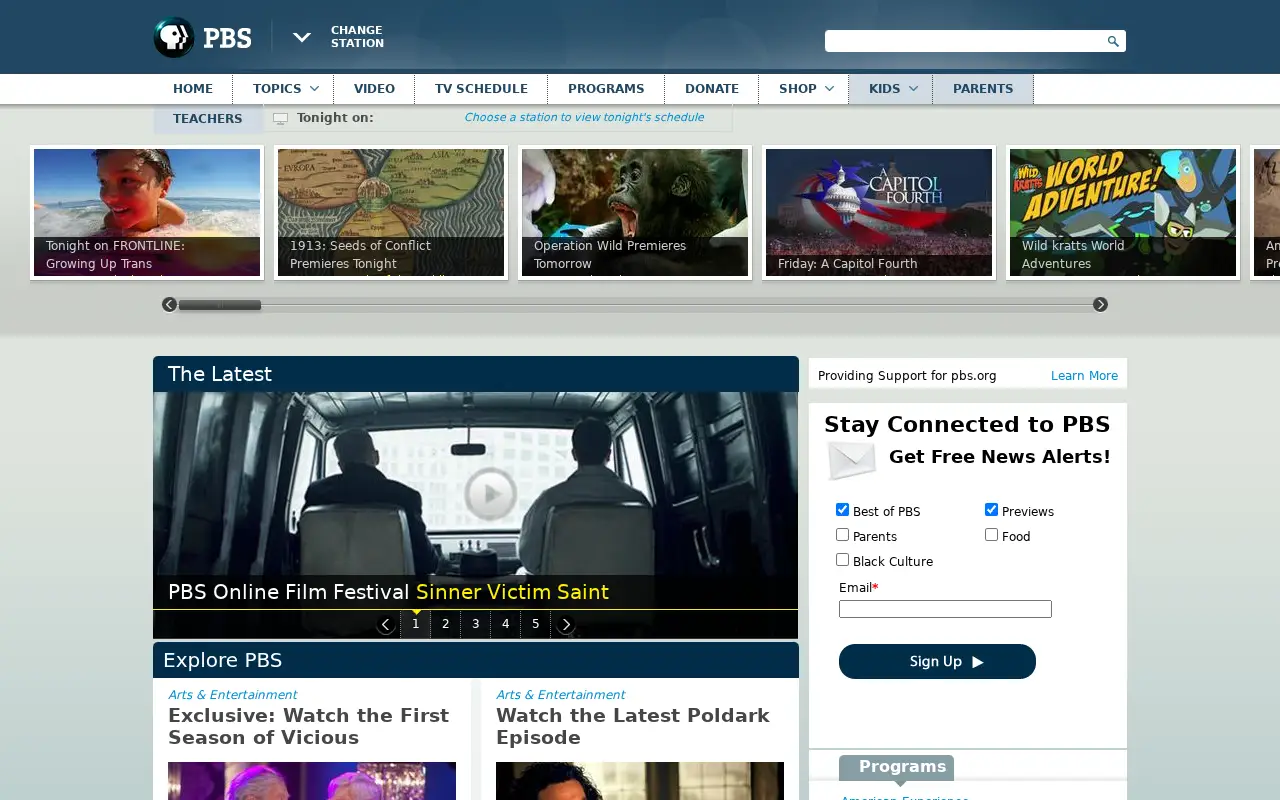Open the Shop dropdown arrow
Image resolution: width=1280 pixels, height=800 pixels.
[x=829, y=89]
